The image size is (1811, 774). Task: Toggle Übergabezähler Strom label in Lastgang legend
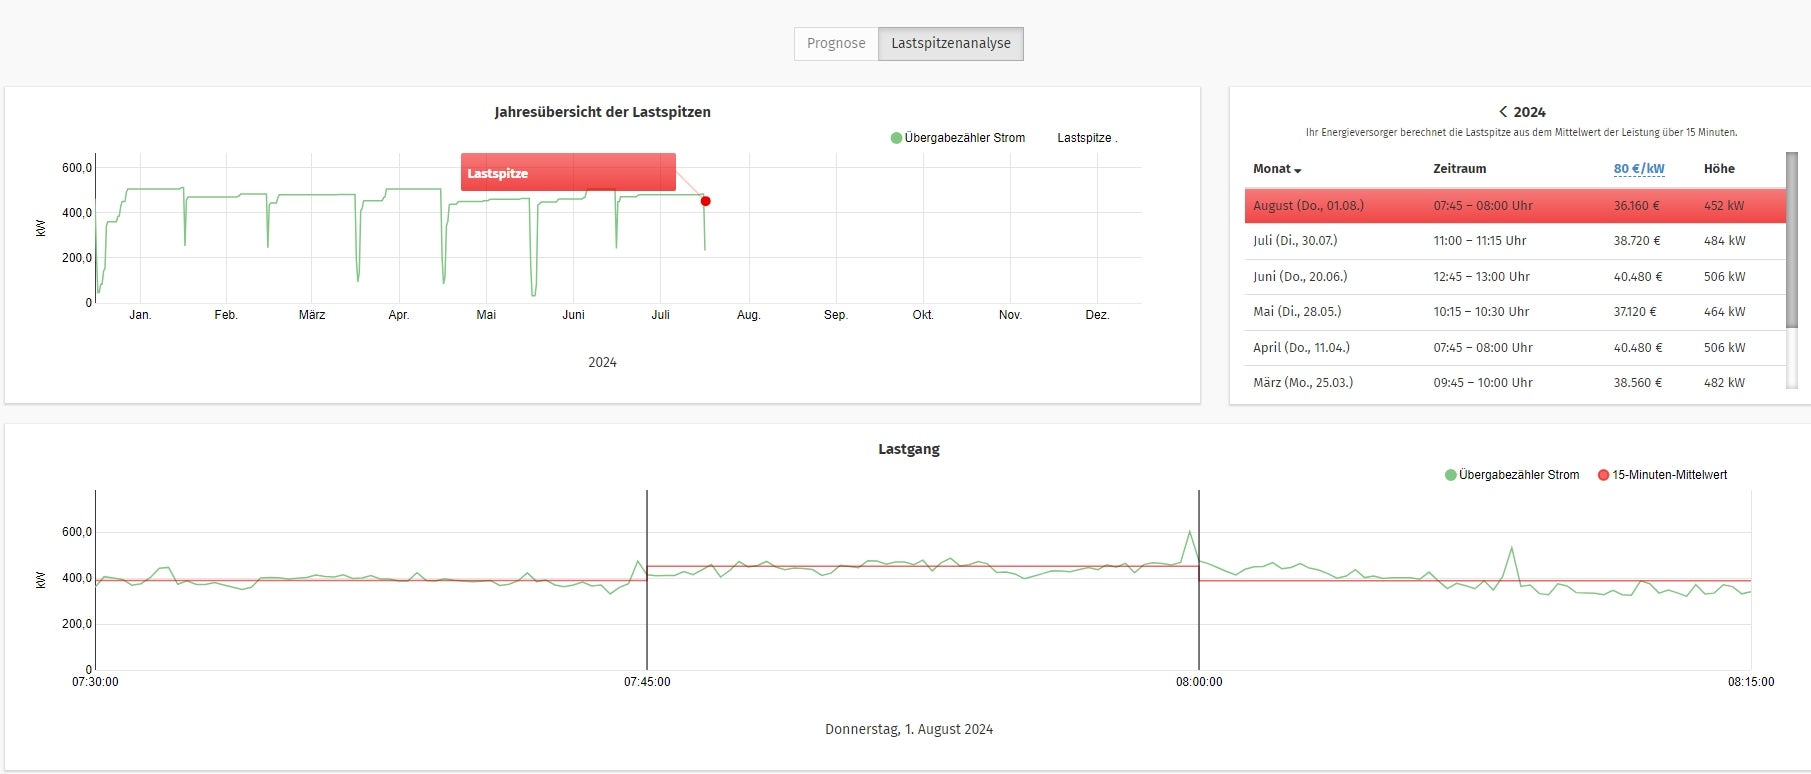click(1518, 475)
